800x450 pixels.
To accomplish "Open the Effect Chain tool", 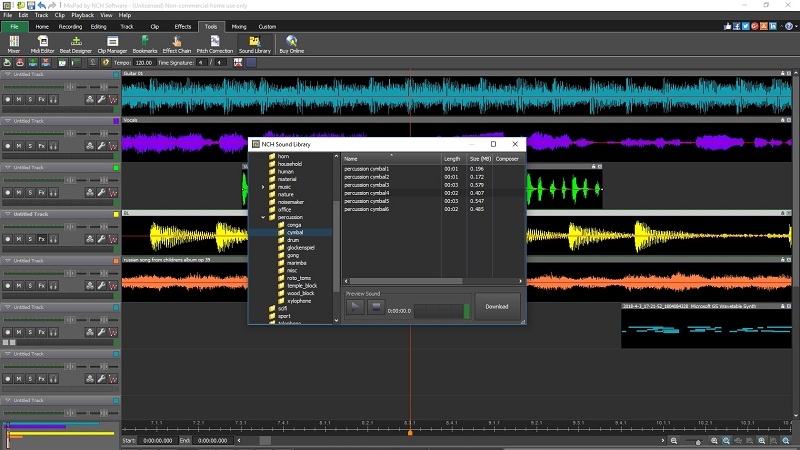I will pyautogui.click(x=177, y=44).
